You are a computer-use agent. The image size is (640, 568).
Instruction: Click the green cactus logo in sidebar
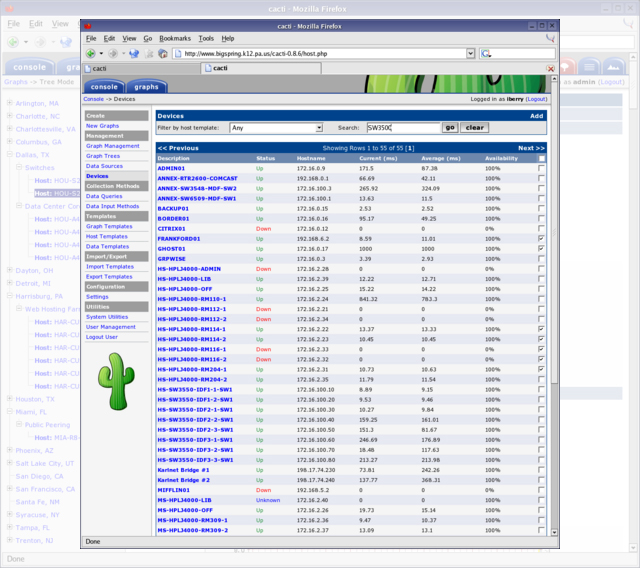coord(116,381)
